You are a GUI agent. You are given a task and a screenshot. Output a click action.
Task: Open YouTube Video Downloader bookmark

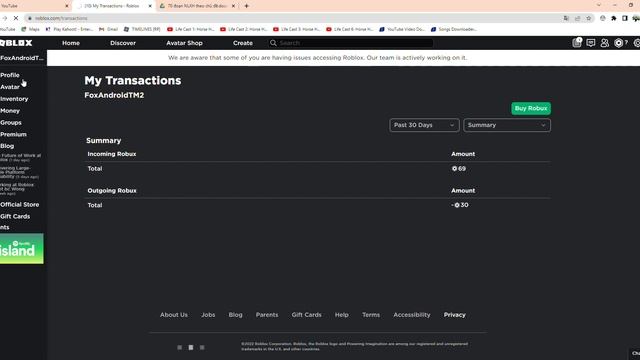(402, 29)
